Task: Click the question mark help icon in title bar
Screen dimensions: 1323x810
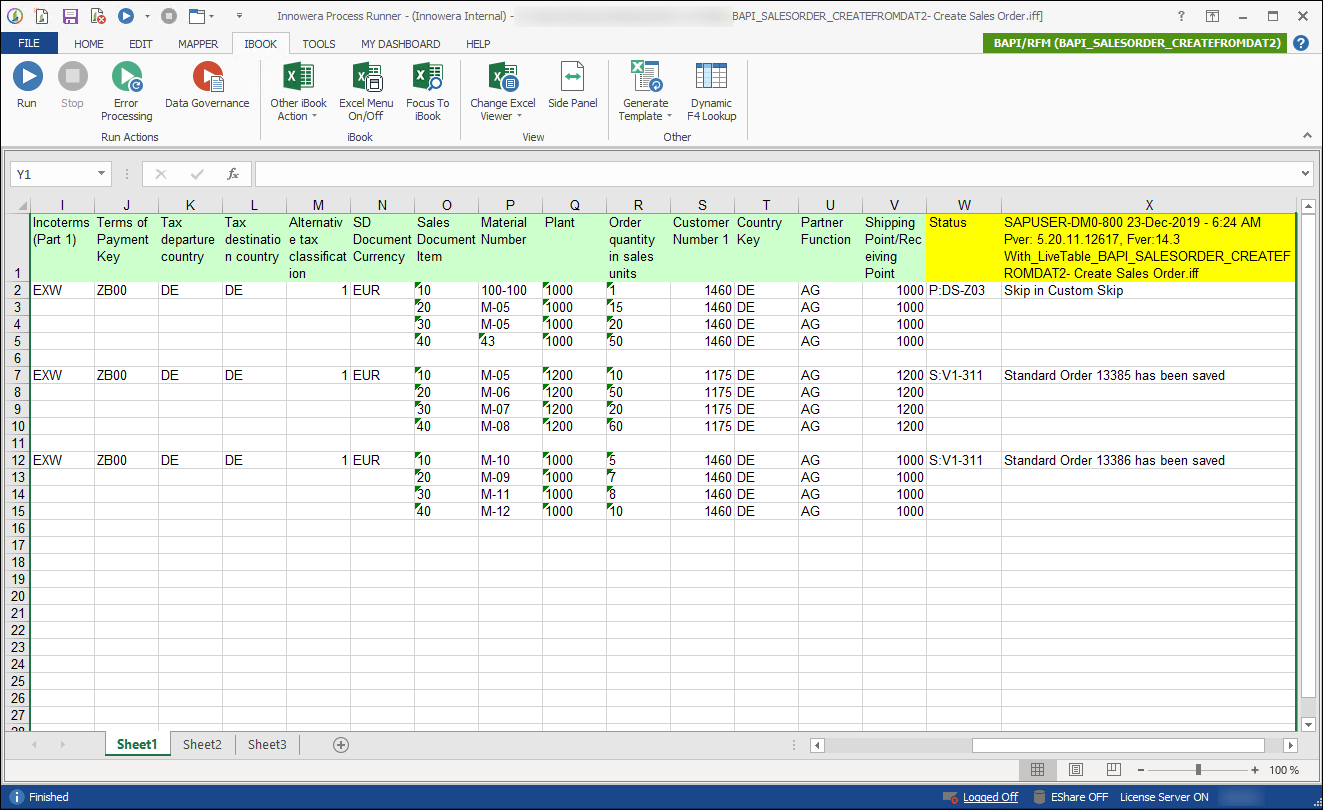Action: (1182, 16)
